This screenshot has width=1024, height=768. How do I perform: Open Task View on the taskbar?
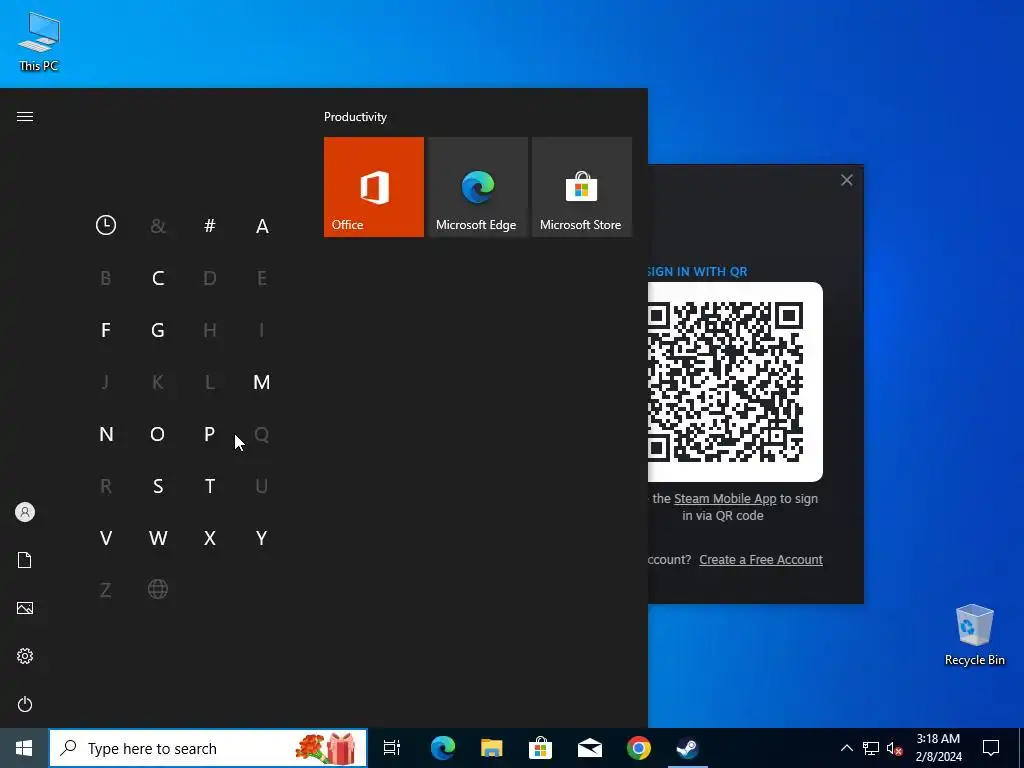pos(392,748)
